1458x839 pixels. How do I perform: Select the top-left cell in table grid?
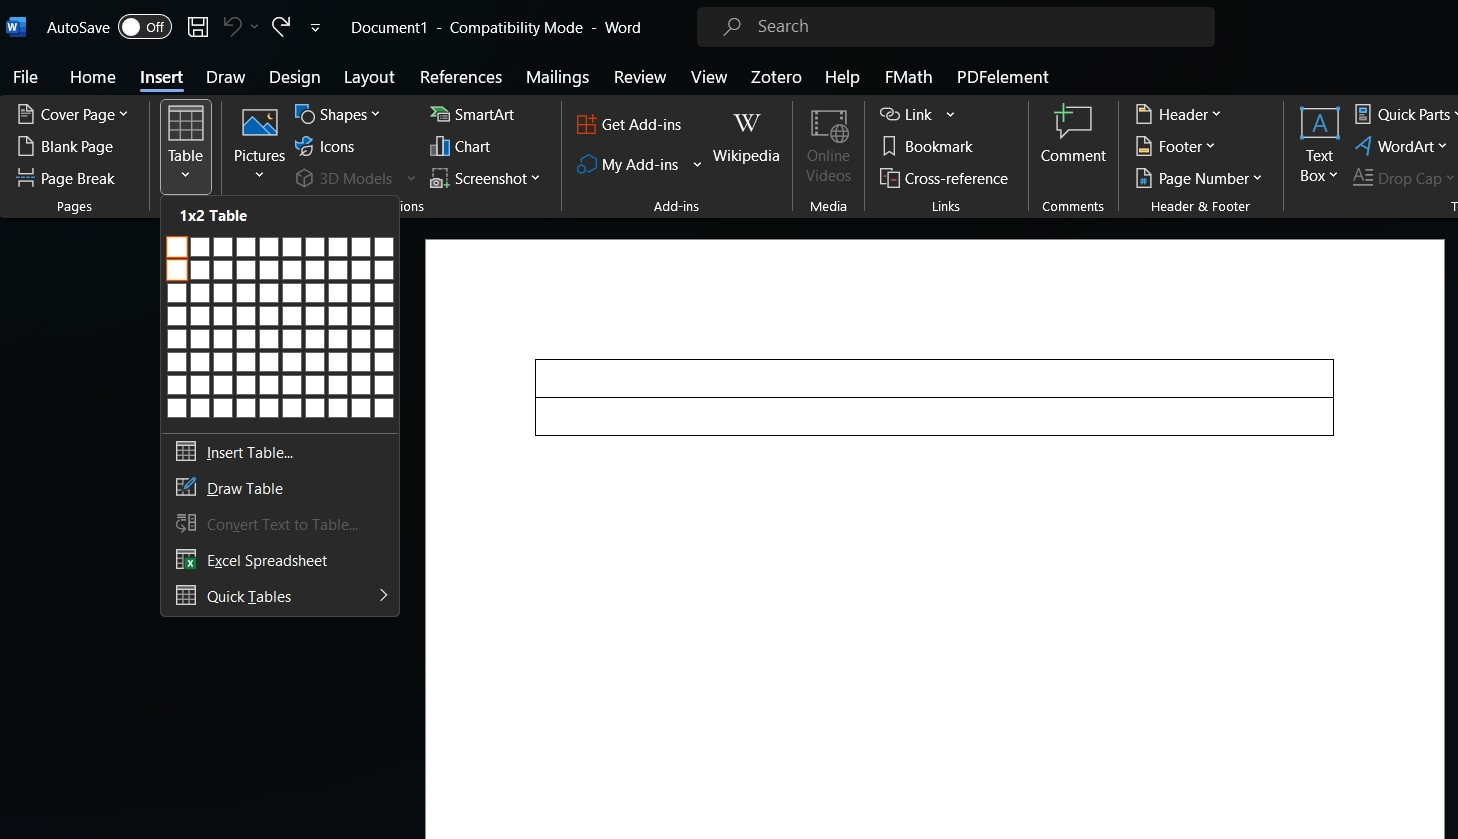[177, 247]
